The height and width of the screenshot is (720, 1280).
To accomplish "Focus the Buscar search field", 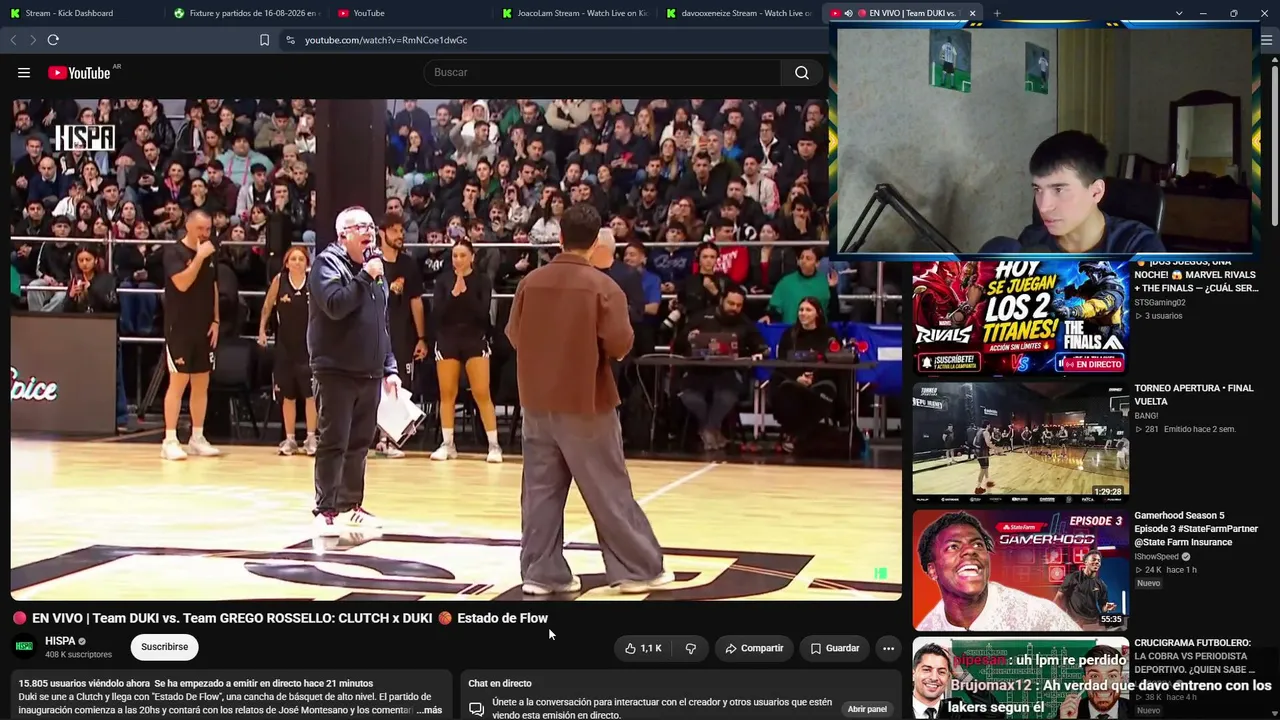I will click(603, 72).
